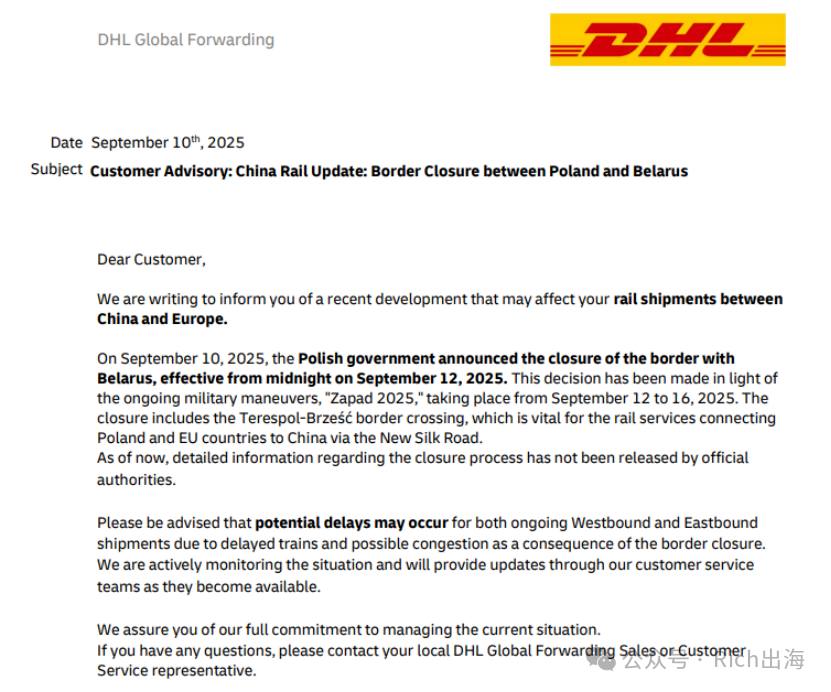This screenshot has width=831, height=692.
Task: Click the Westbound and Eastbound text
Action: pyautogui.click(x=665, y=523)
